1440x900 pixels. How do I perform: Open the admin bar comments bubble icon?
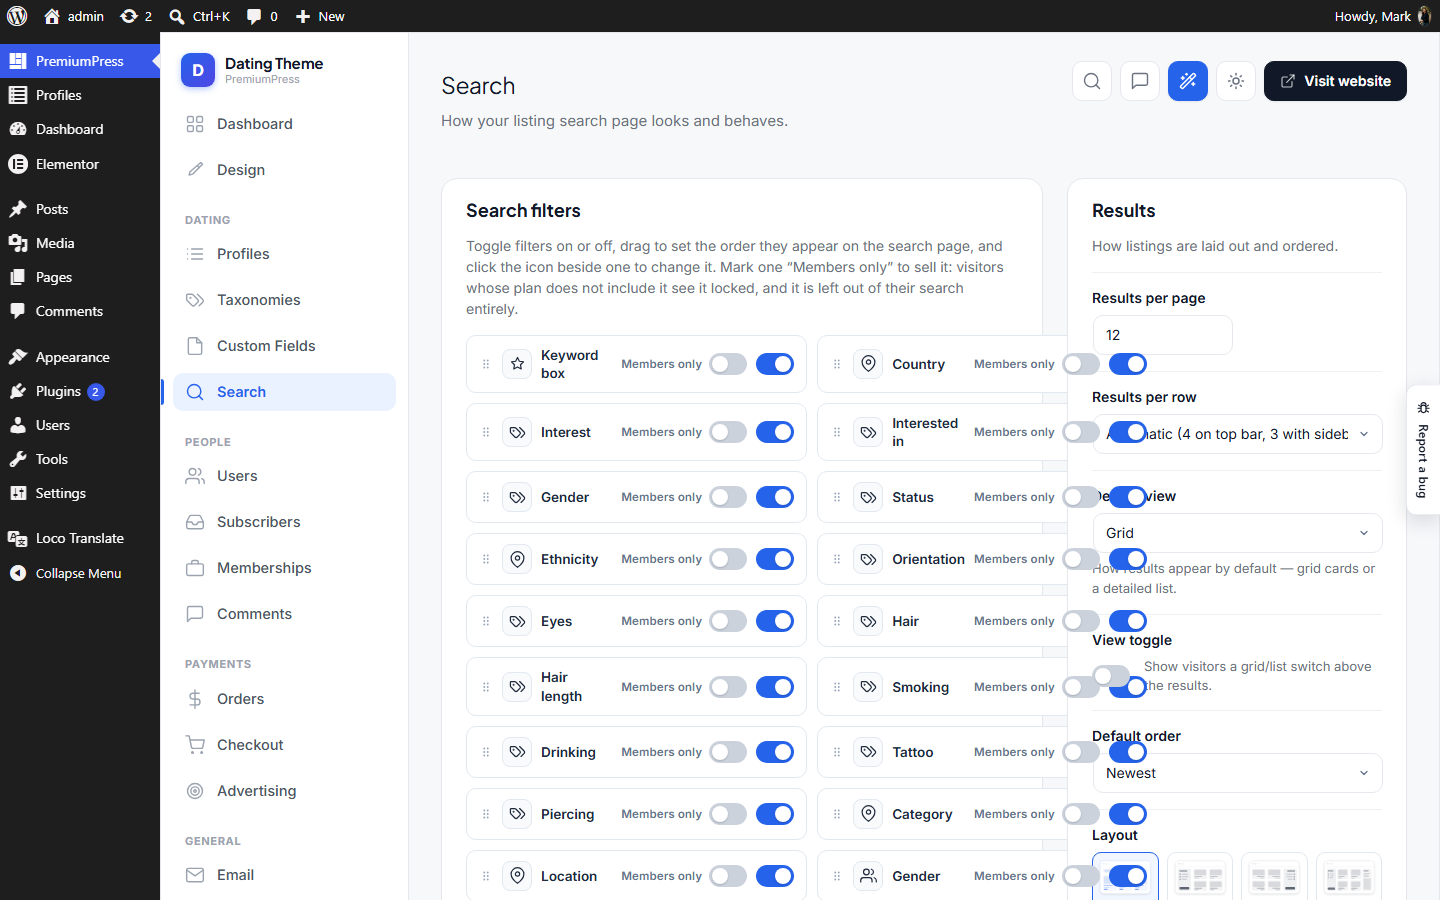[262, 16]
